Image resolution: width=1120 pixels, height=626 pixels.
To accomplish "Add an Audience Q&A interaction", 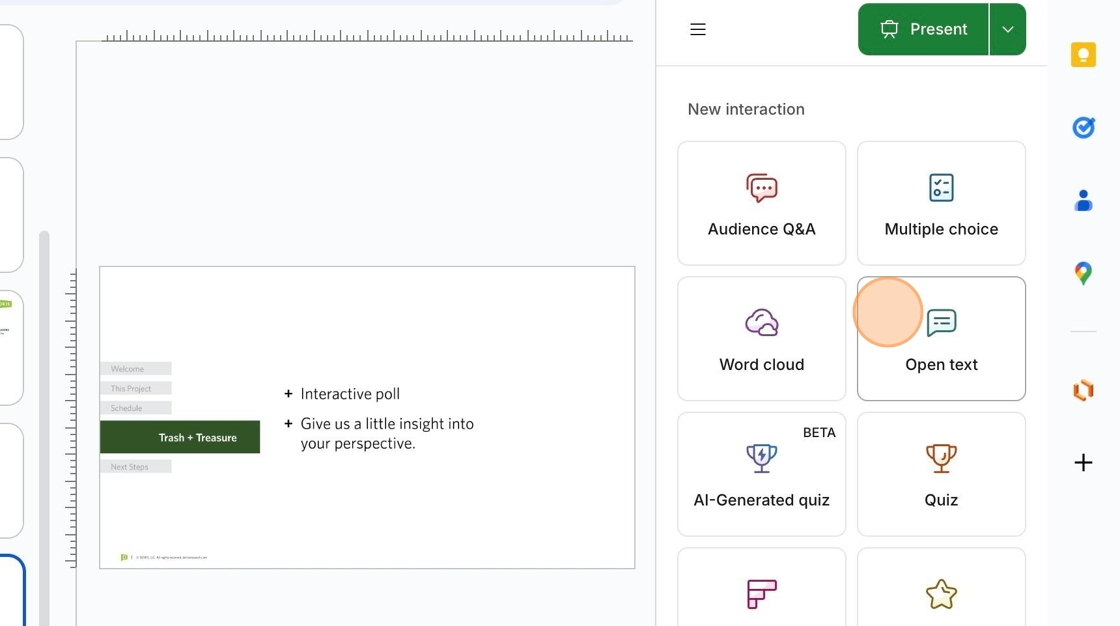I will 761,203.
